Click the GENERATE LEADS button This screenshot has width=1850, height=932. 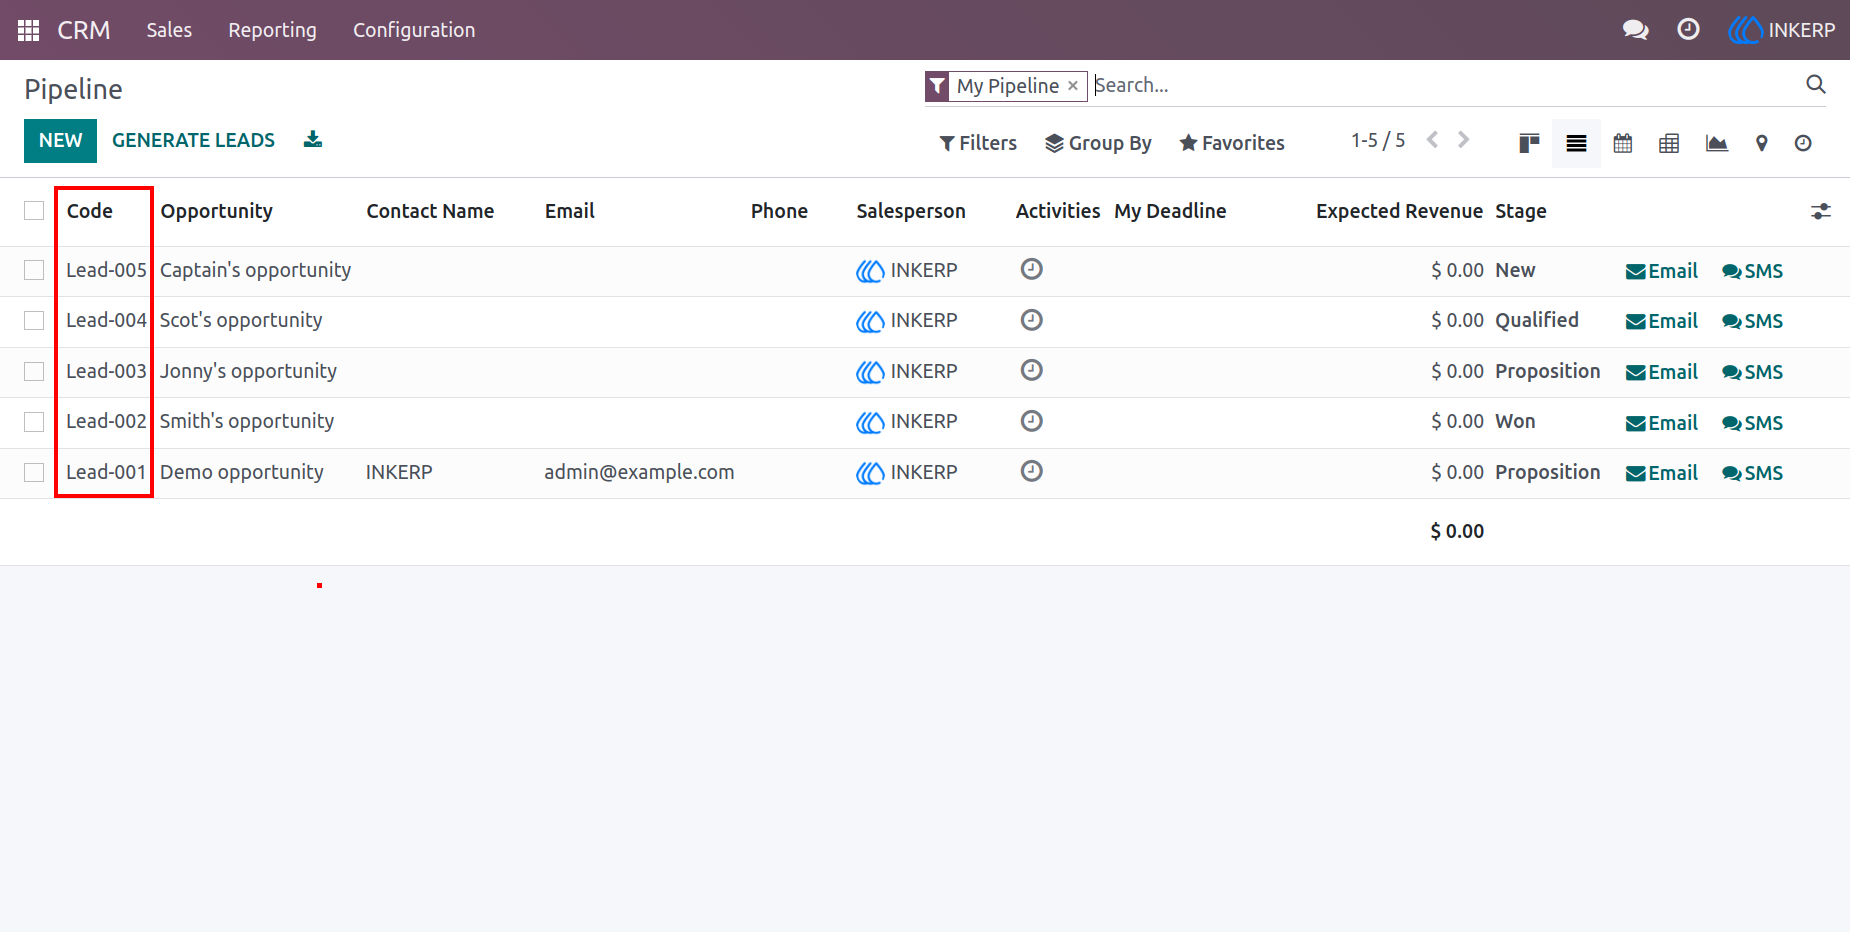193,141
